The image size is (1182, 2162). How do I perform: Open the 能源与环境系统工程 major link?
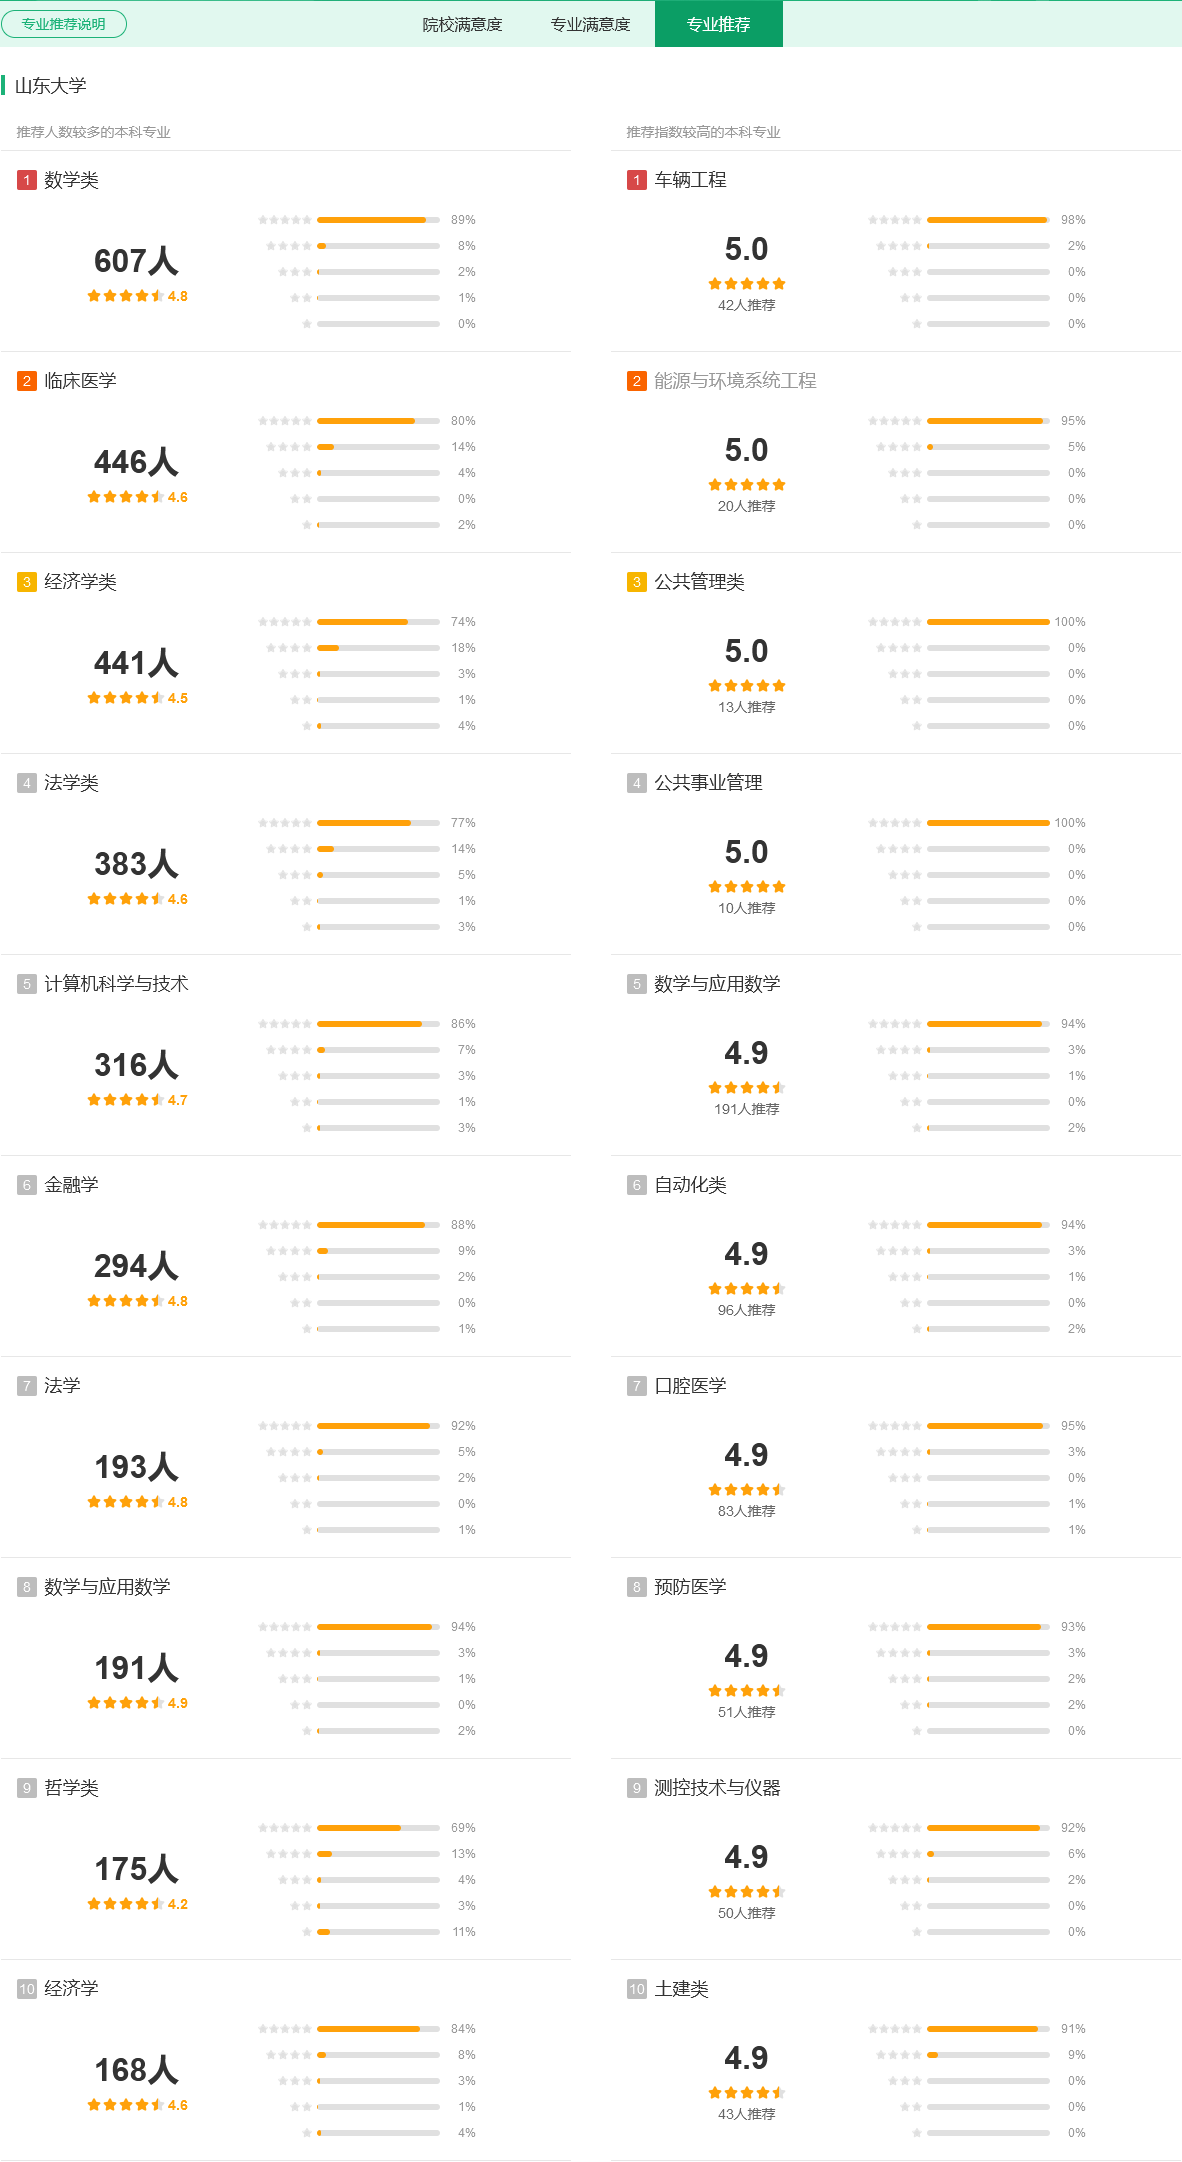pos(735,381)
